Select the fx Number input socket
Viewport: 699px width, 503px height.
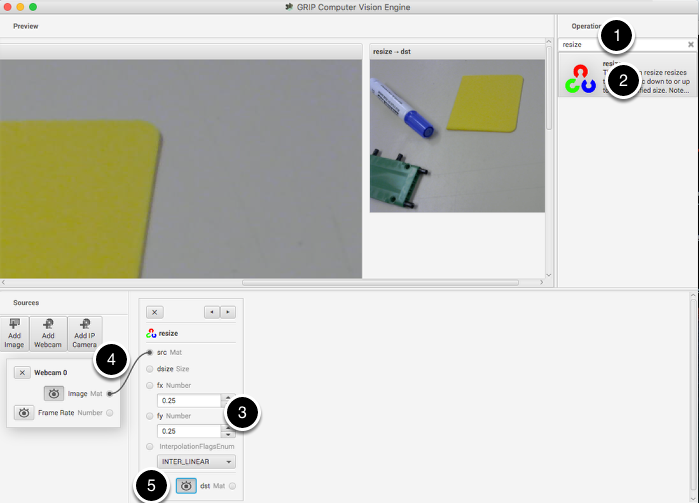pyautogui.click(x=150, y=385)
